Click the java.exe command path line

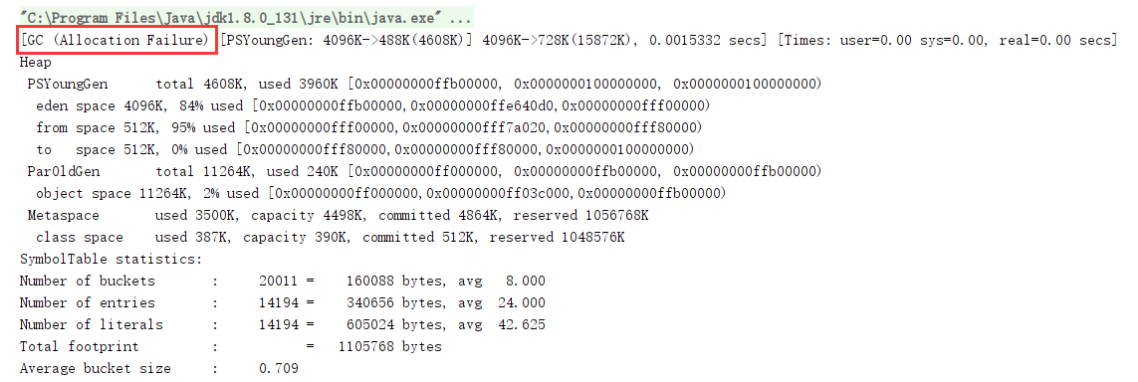coord(245,17)
